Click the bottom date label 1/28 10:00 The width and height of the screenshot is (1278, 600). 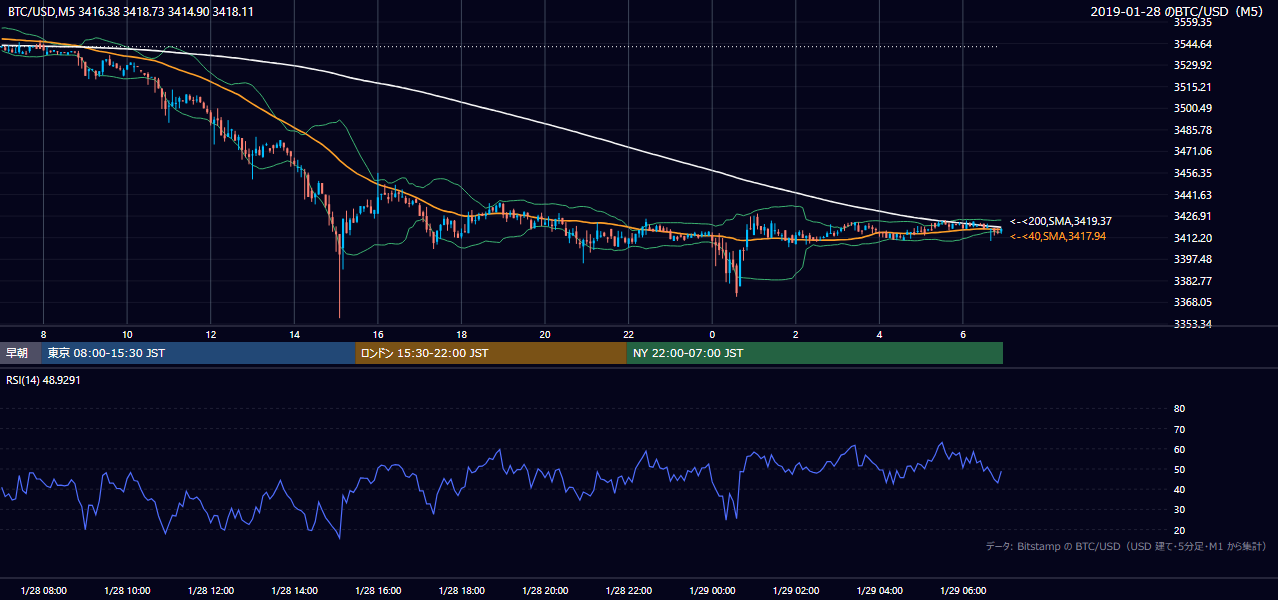[127, 591]
